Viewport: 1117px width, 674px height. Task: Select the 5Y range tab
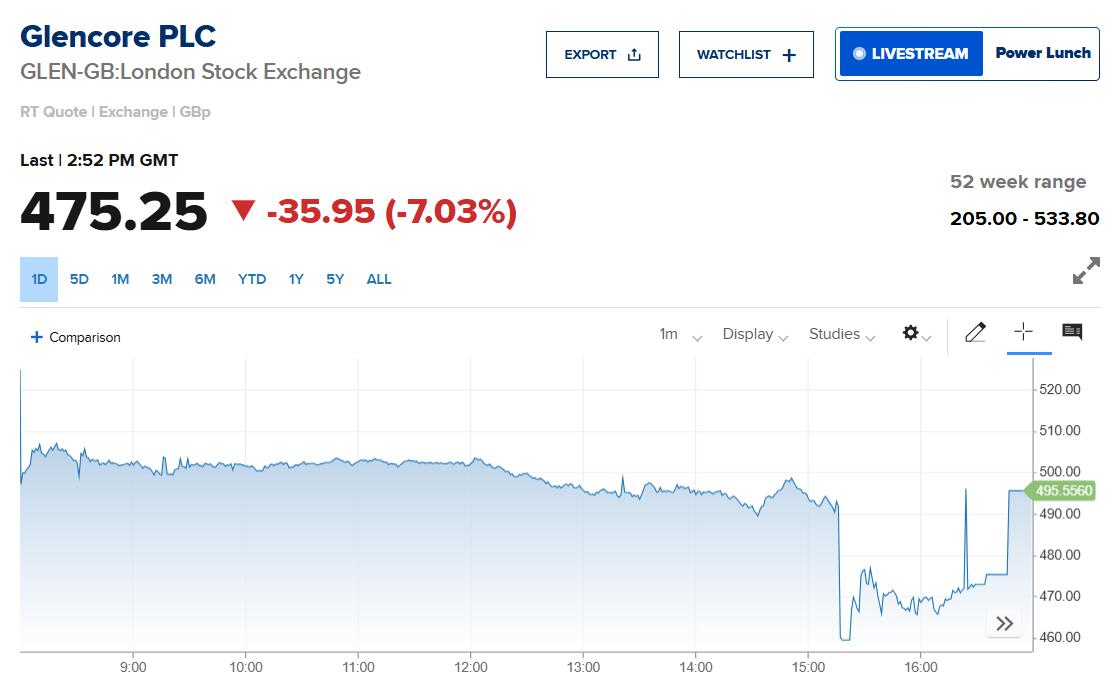pyautogui.click(x=335, y=279)
